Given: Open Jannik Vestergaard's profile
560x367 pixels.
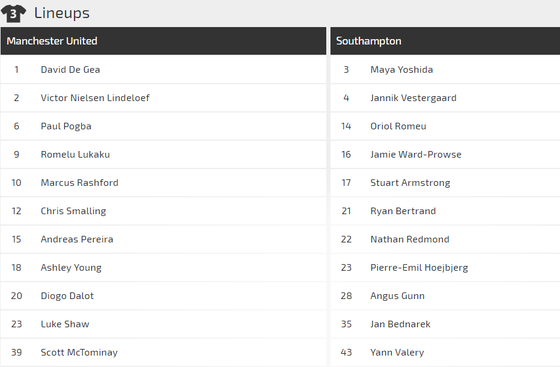Looking at the screenshot, I should click(413, 98).
